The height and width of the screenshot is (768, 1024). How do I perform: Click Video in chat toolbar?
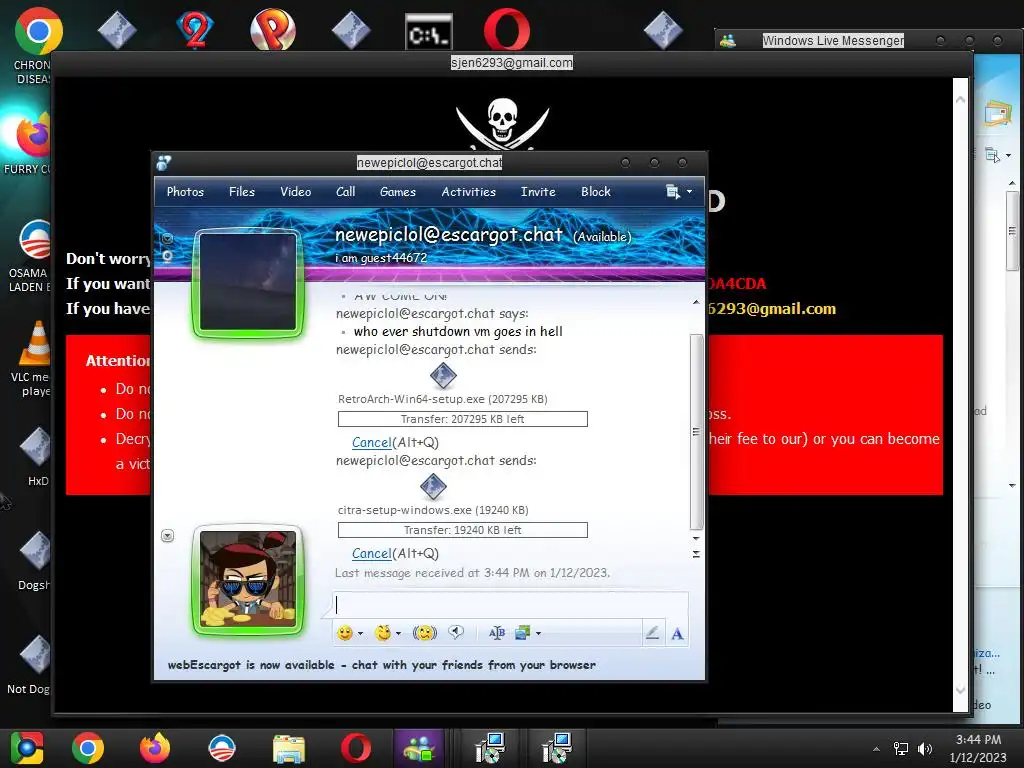click(x=295, y=191)
